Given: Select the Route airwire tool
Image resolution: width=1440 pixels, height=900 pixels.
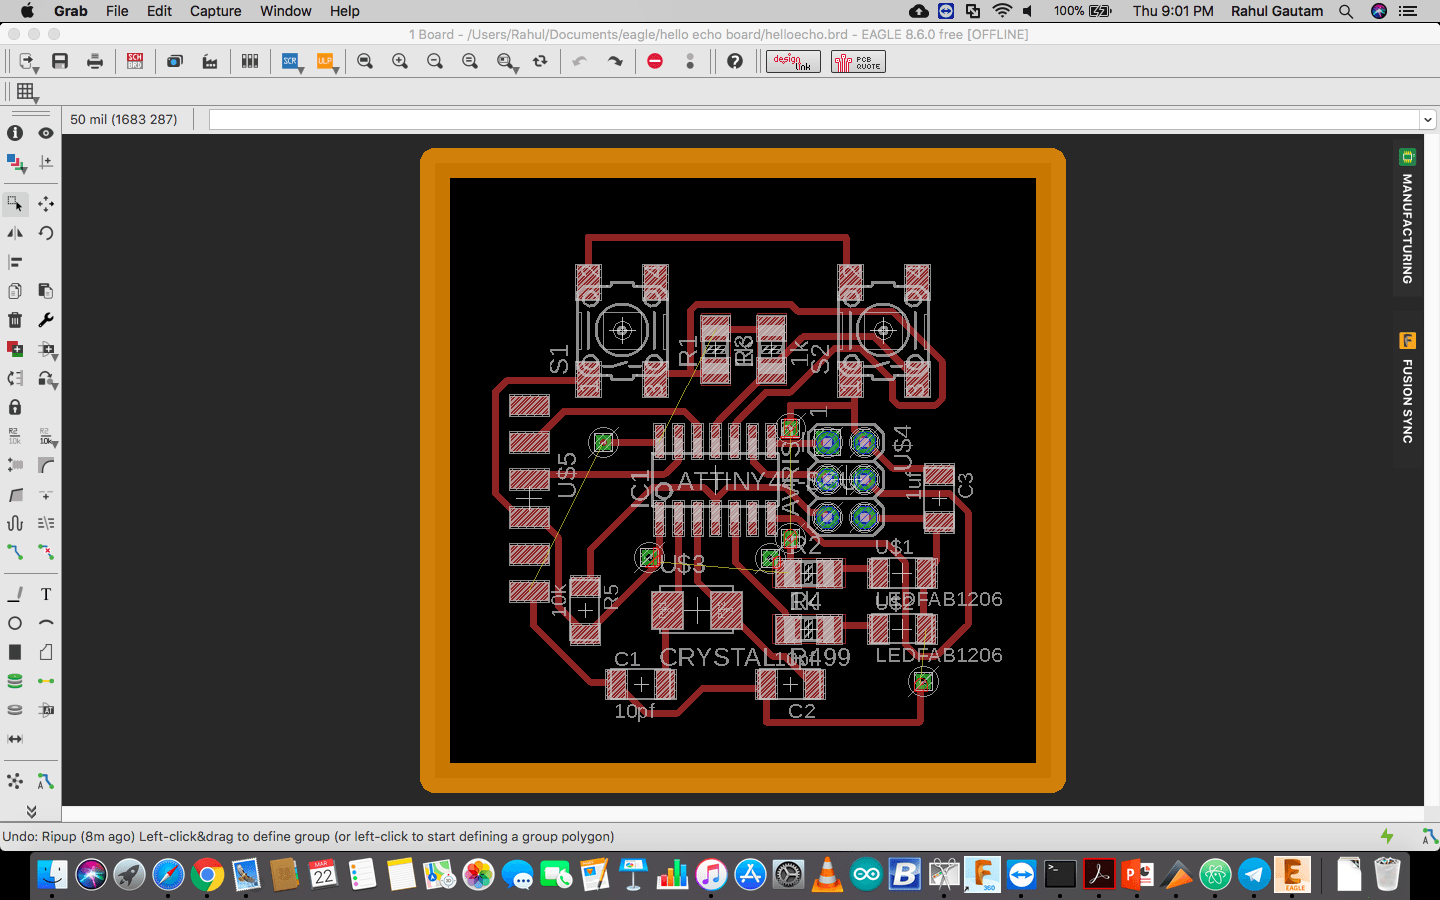Looking at the screenshot, I should (15, 552).
